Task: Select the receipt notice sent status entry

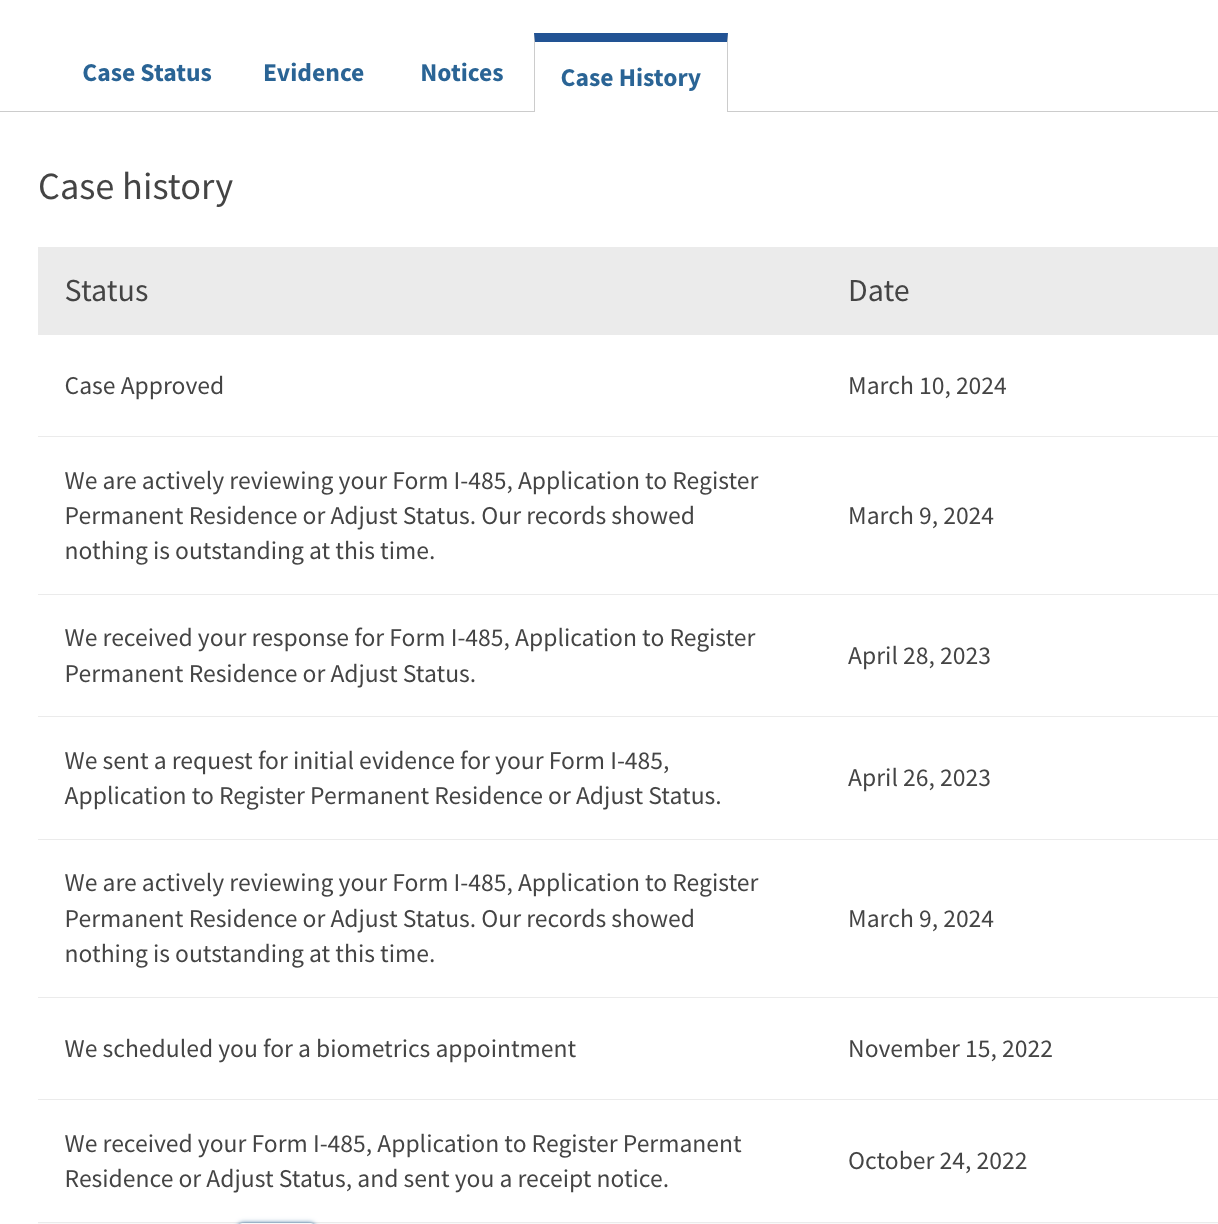Action: coord(403,1161)
